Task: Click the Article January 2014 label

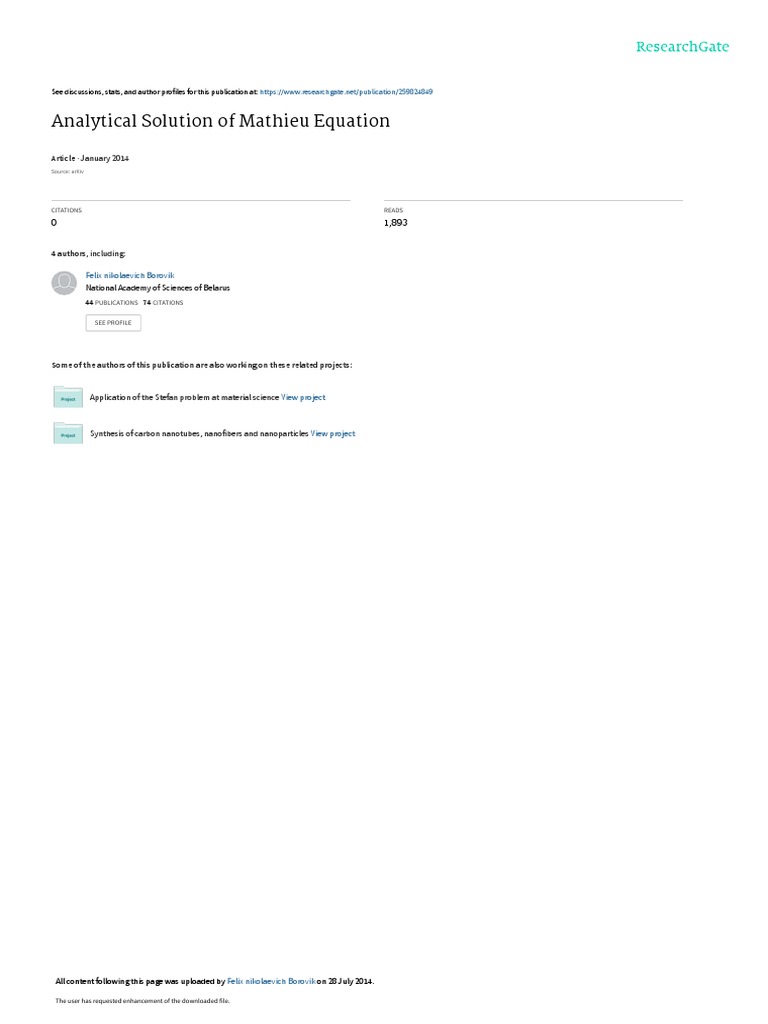Action: tap(90, 158)
